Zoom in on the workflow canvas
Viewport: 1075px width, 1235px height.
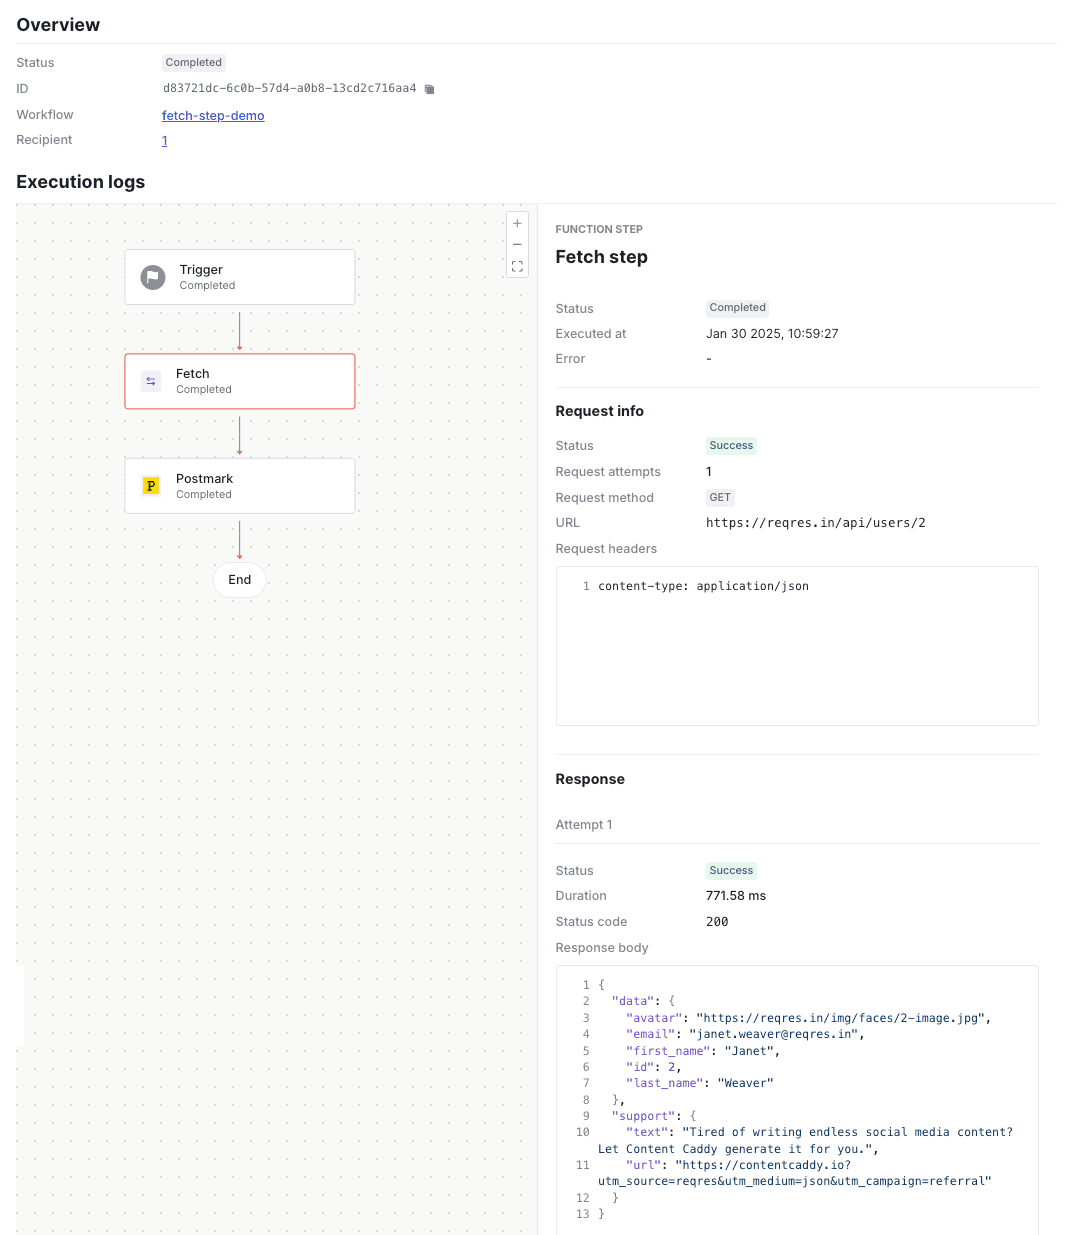coord(517,223)
